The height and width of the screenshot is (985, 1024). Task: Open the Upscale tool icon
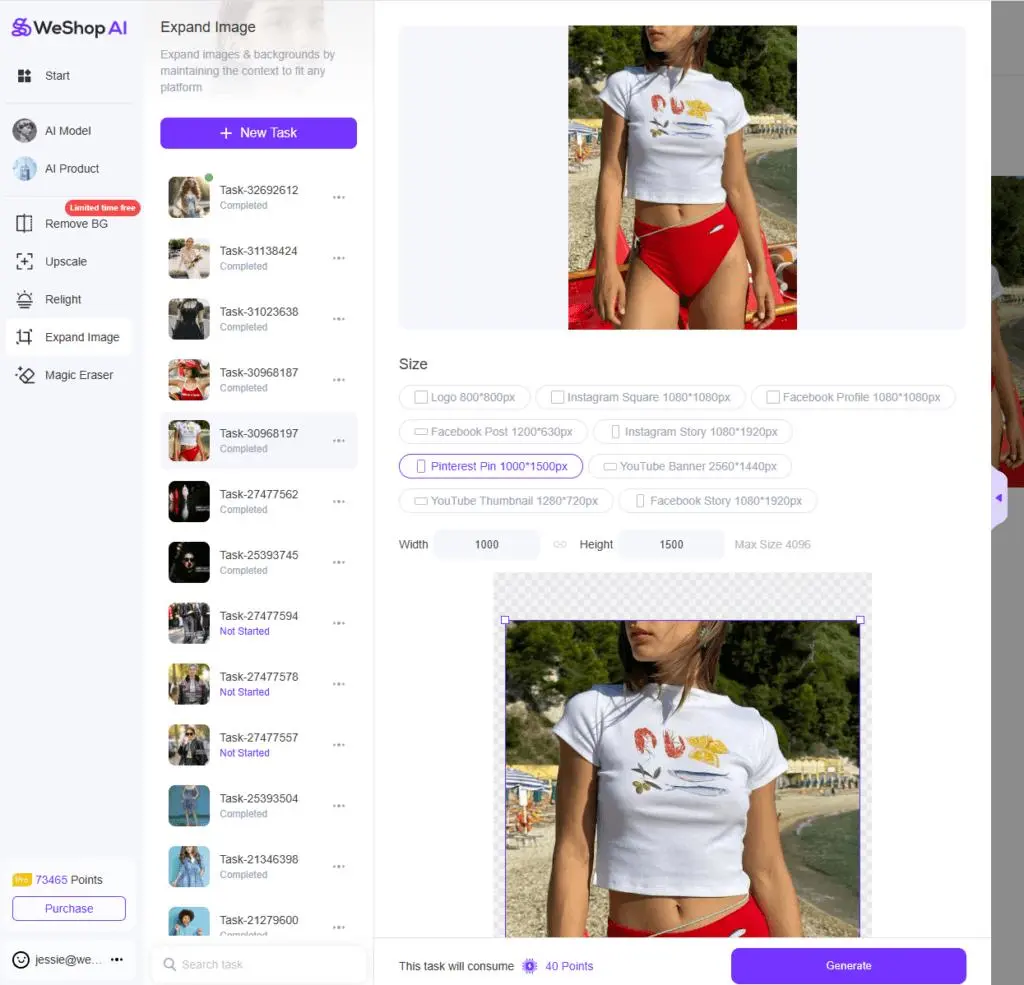pos(24,262)
